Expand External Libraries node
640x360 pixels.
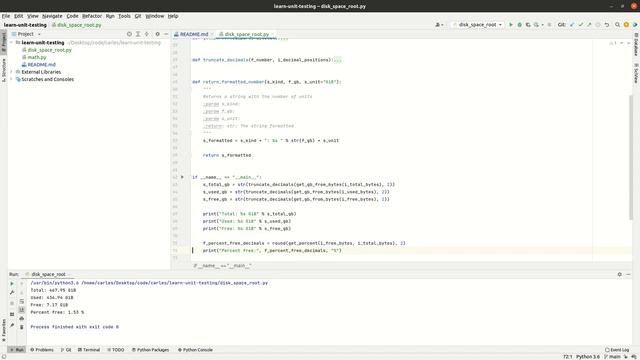[12, 72]
